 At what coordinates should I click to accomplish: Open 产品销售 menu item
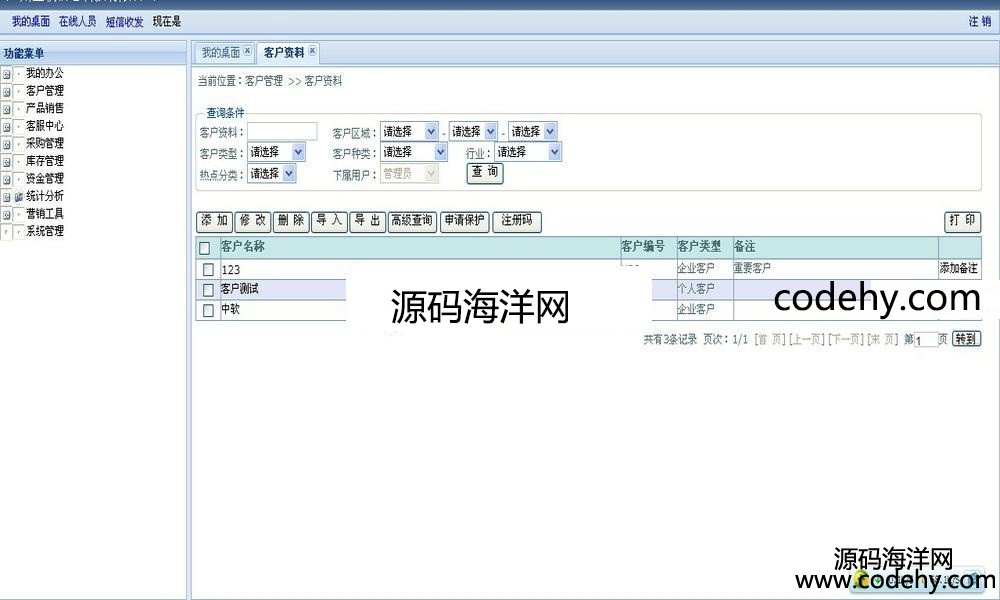click(x=45, y=108)
